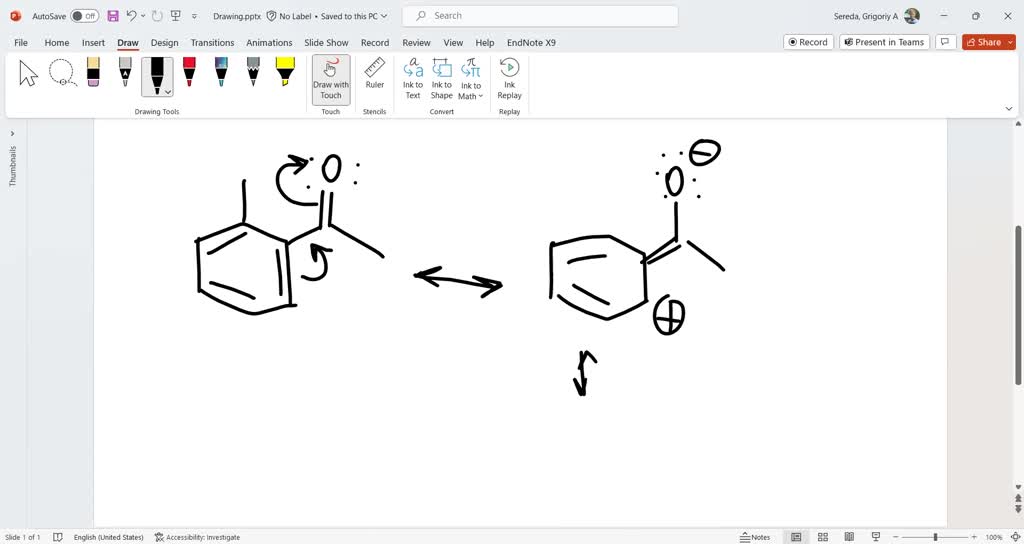Viewport: 1024px width, 544px height.
Task: Click Ink to Shape converter
Action: (441, 78)
